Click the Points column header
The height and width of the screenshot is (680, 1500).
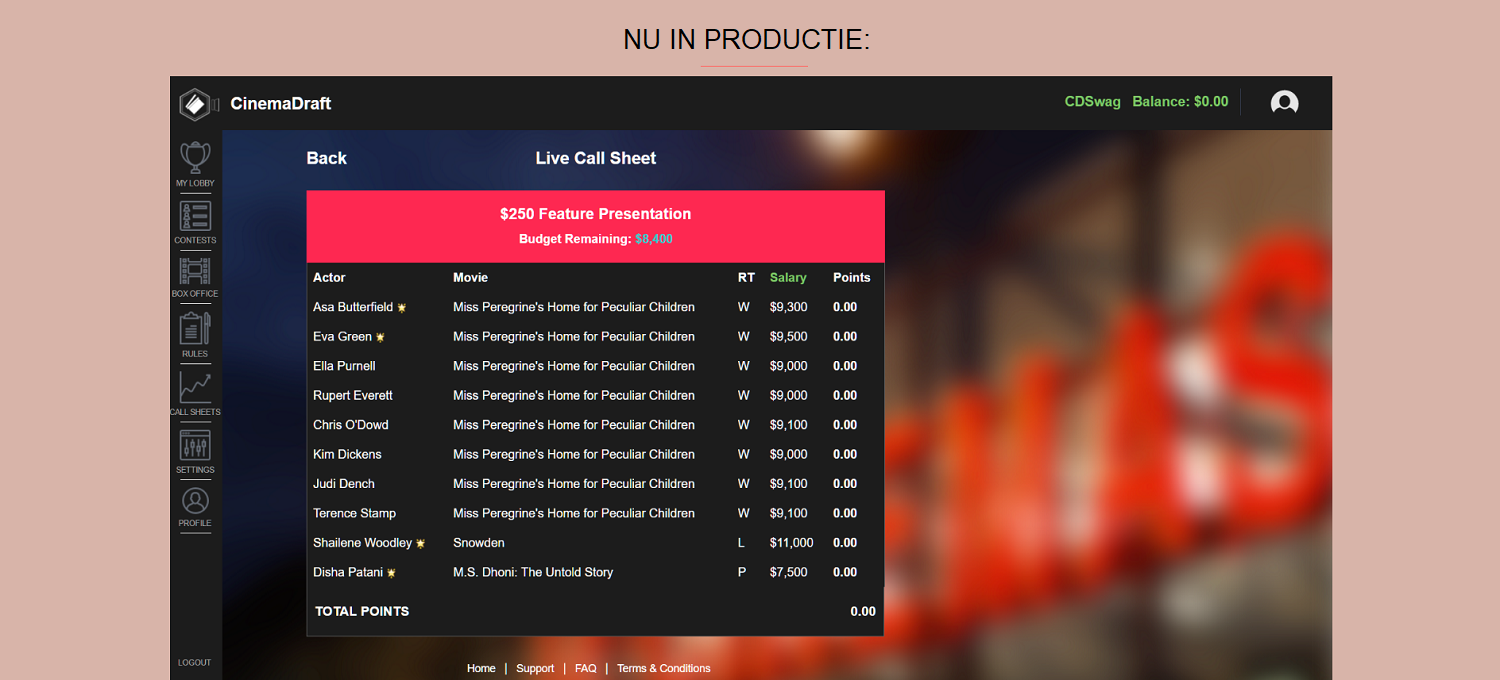tap(852, 277)
